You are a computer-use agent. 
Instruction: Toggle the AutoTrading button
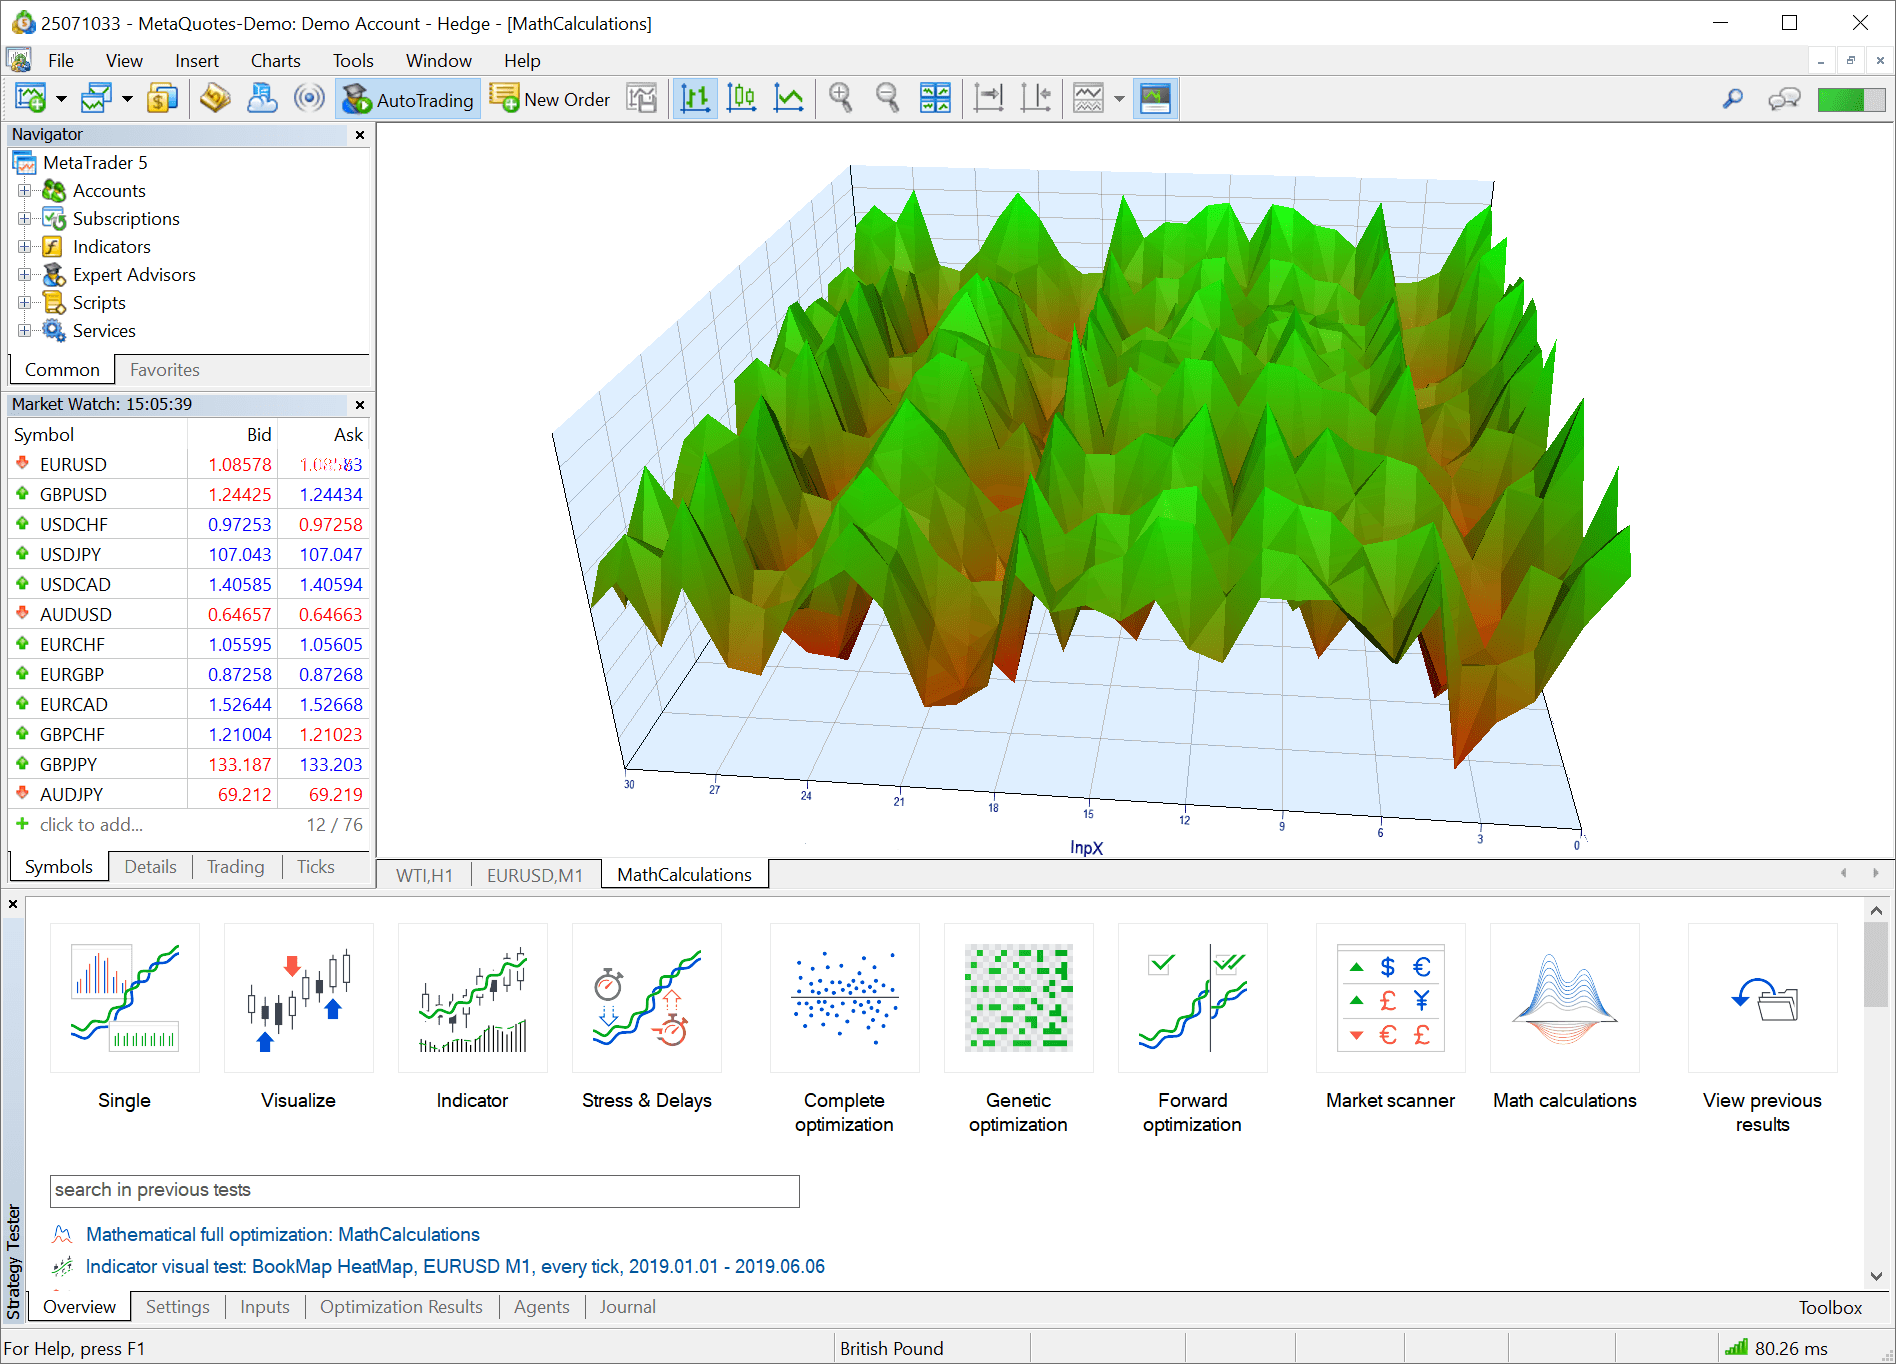pos(408,99)
